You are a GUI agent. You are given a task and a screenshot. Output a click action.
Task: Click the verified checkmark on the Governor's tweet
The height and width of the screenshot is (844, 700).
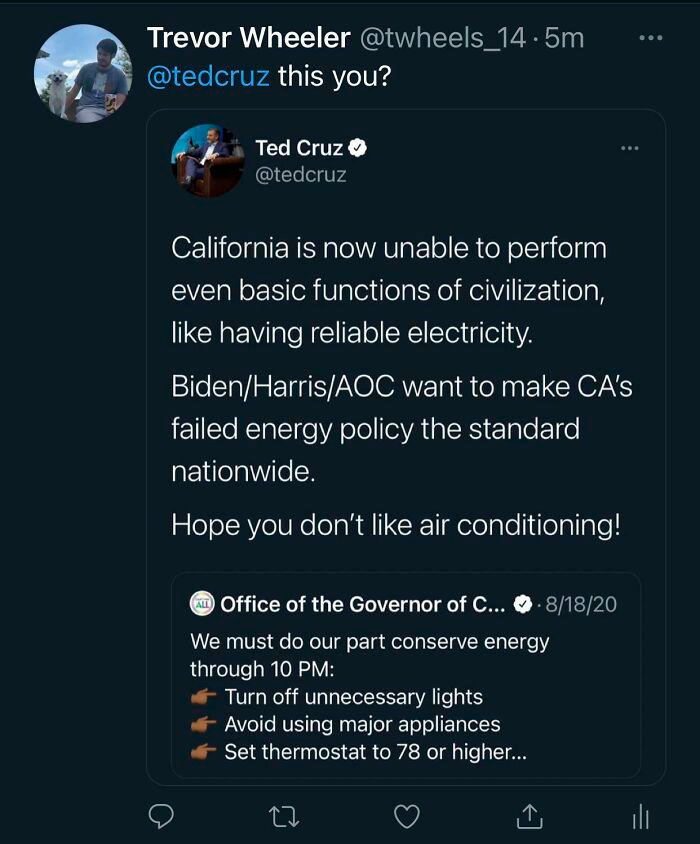coord(522,603)
